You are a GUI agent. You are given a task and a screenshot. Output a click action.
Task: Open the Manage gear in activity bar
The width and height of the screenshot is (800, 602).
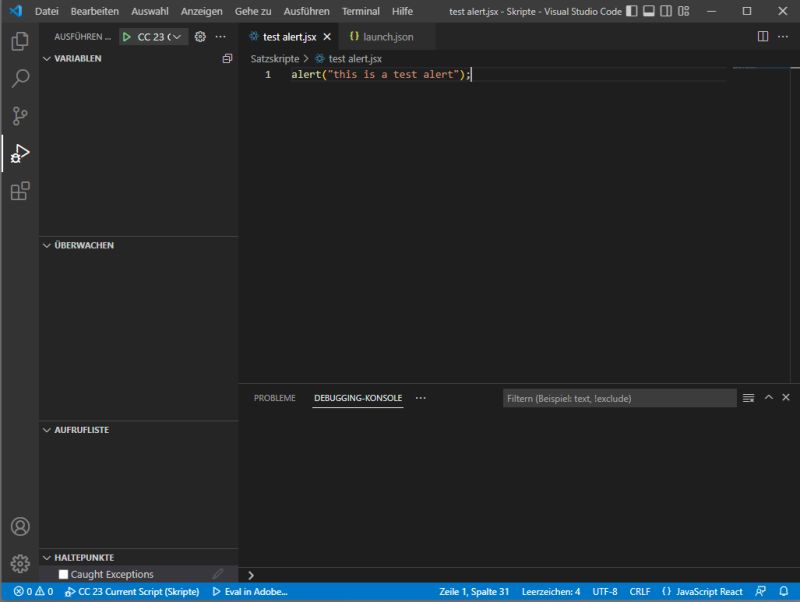[20, 564]
